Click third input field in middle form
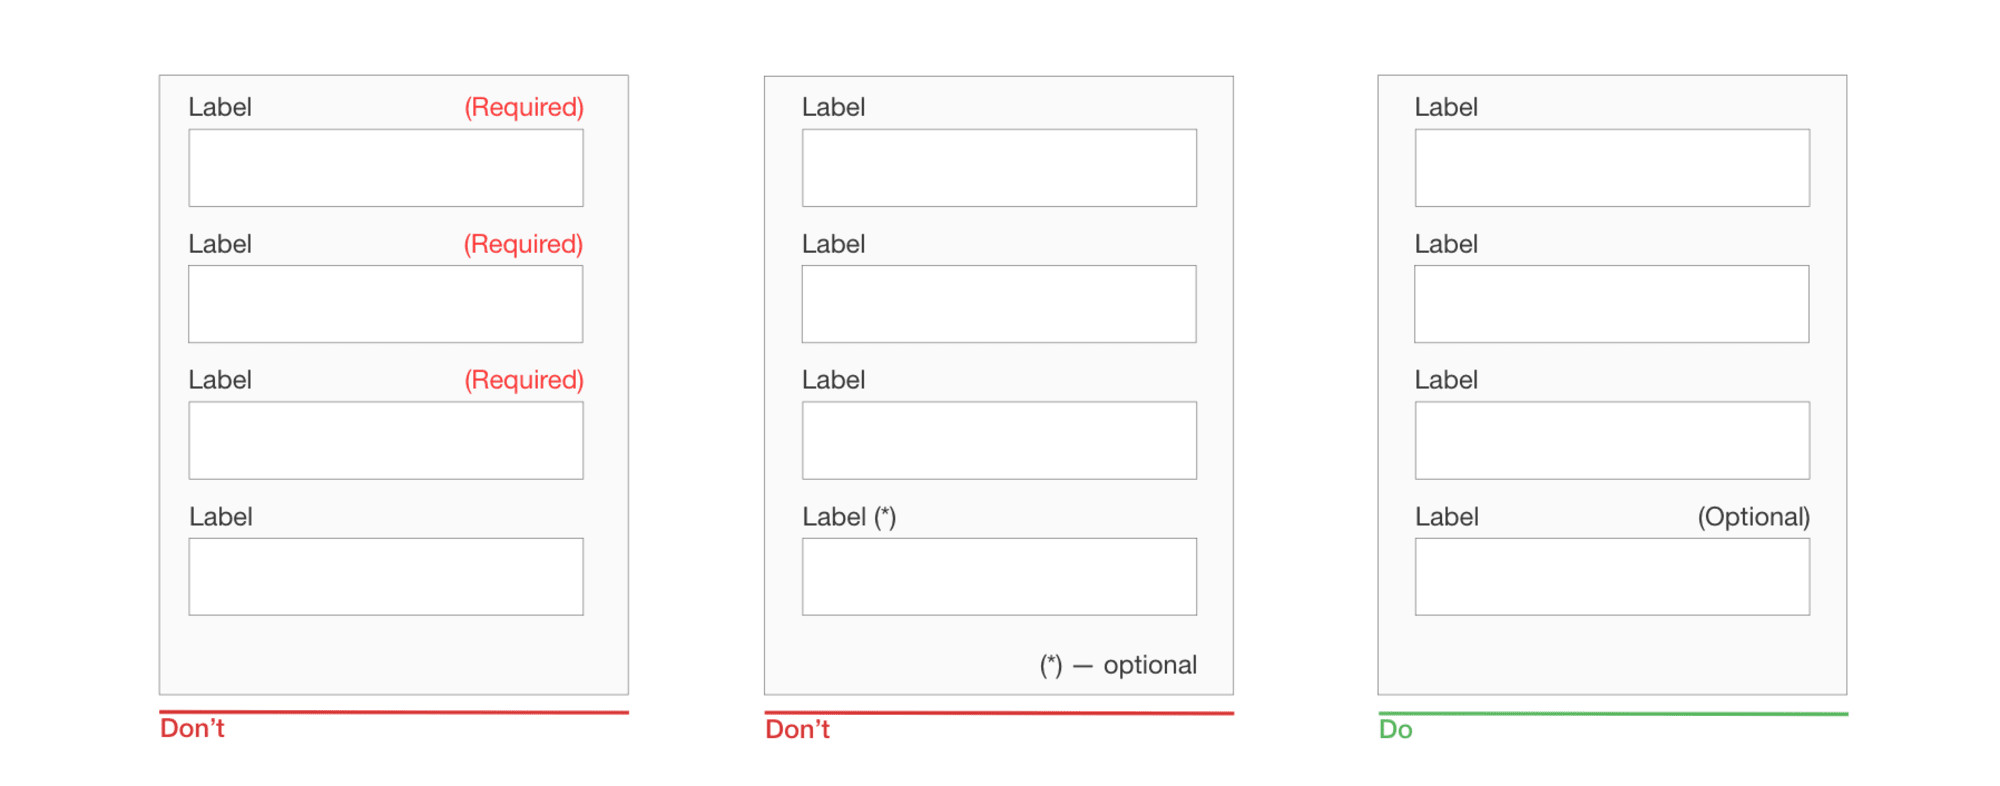 [999, 440]
